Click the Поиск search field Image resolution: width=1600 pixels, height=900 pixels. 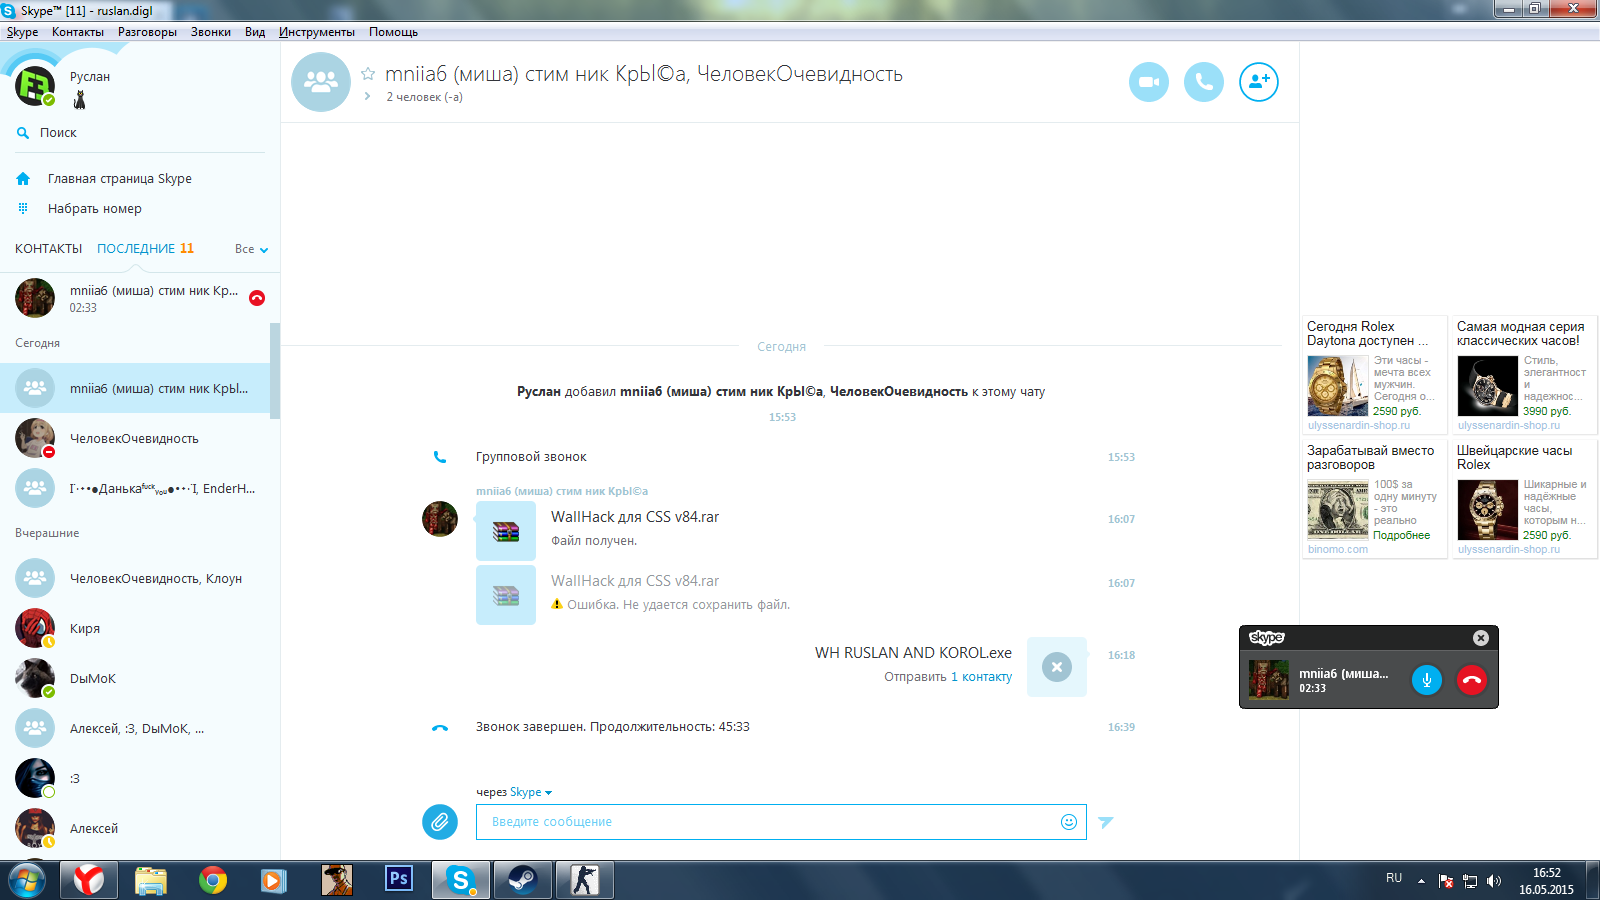click(140, 133)
